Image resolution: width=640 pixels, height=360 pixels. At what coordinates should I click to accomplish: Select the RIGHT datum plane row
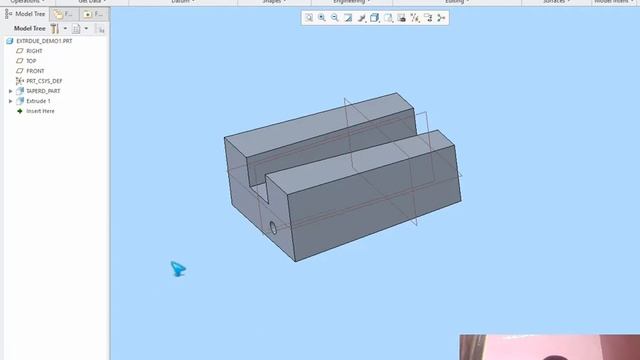pos(34,51)
